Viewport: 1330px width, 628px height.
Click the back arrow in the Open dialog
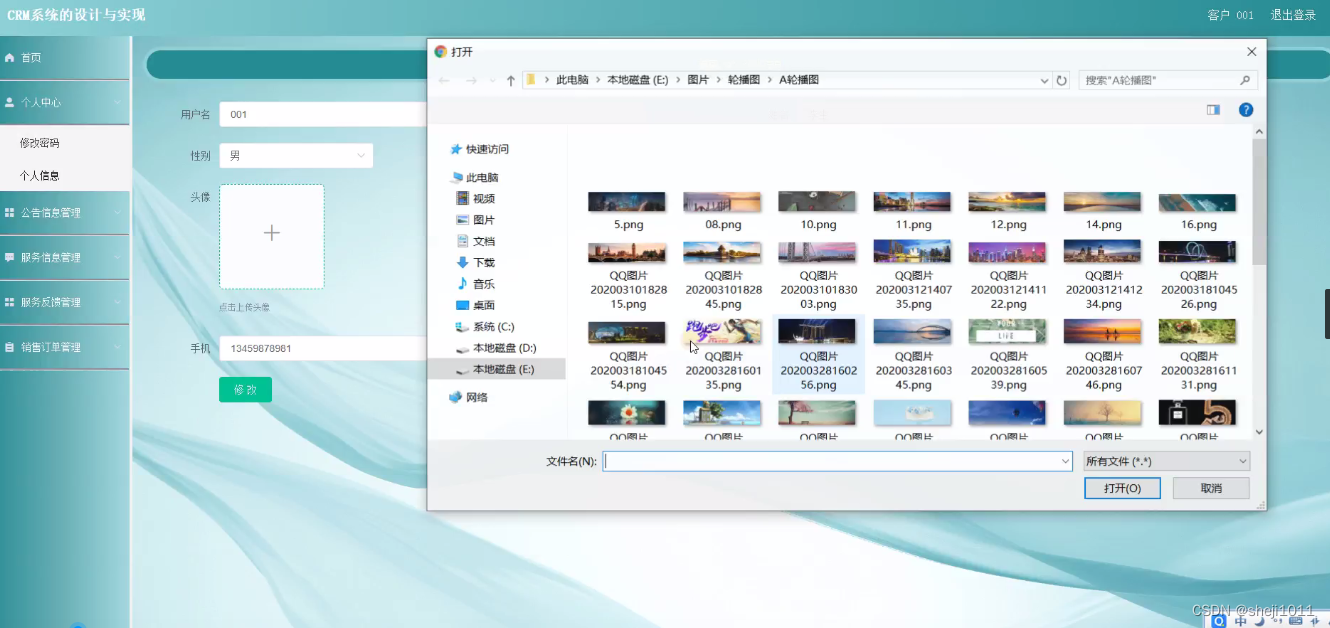tap(446, 81)
